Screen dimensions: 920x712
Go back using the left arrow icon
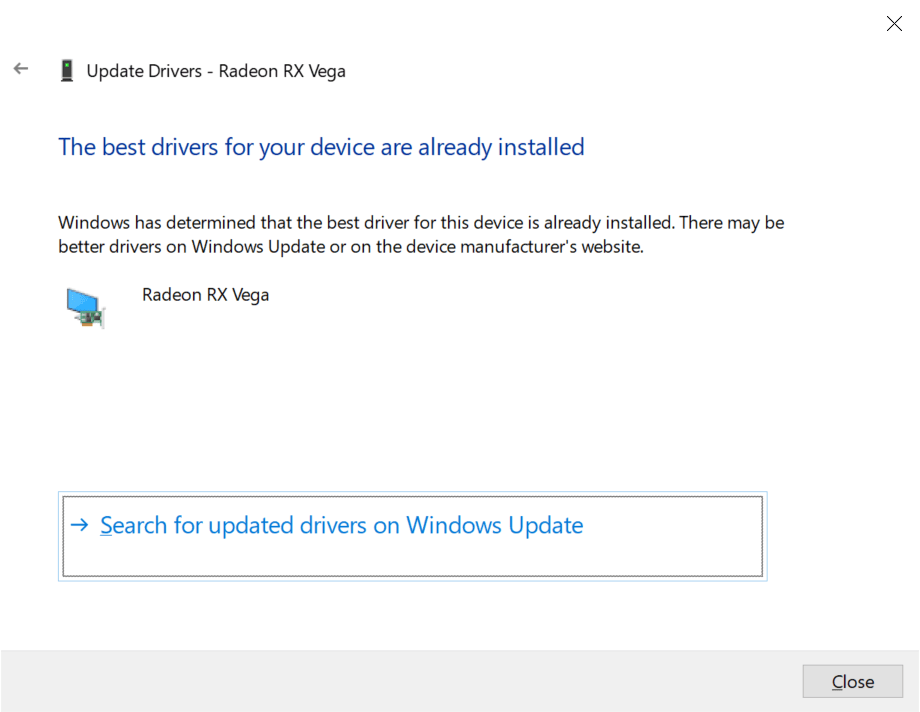20,69
